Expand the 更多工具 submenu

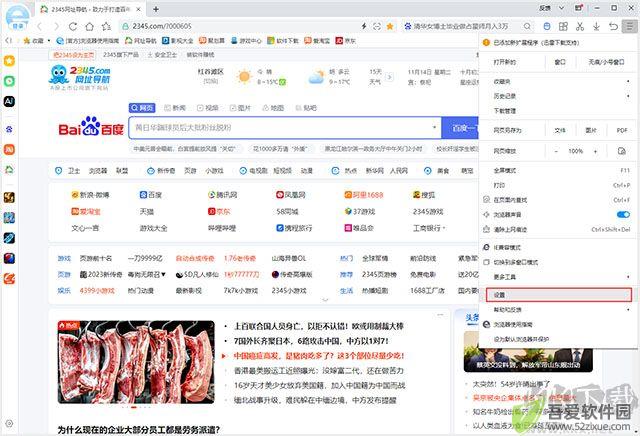coord(628,277)
